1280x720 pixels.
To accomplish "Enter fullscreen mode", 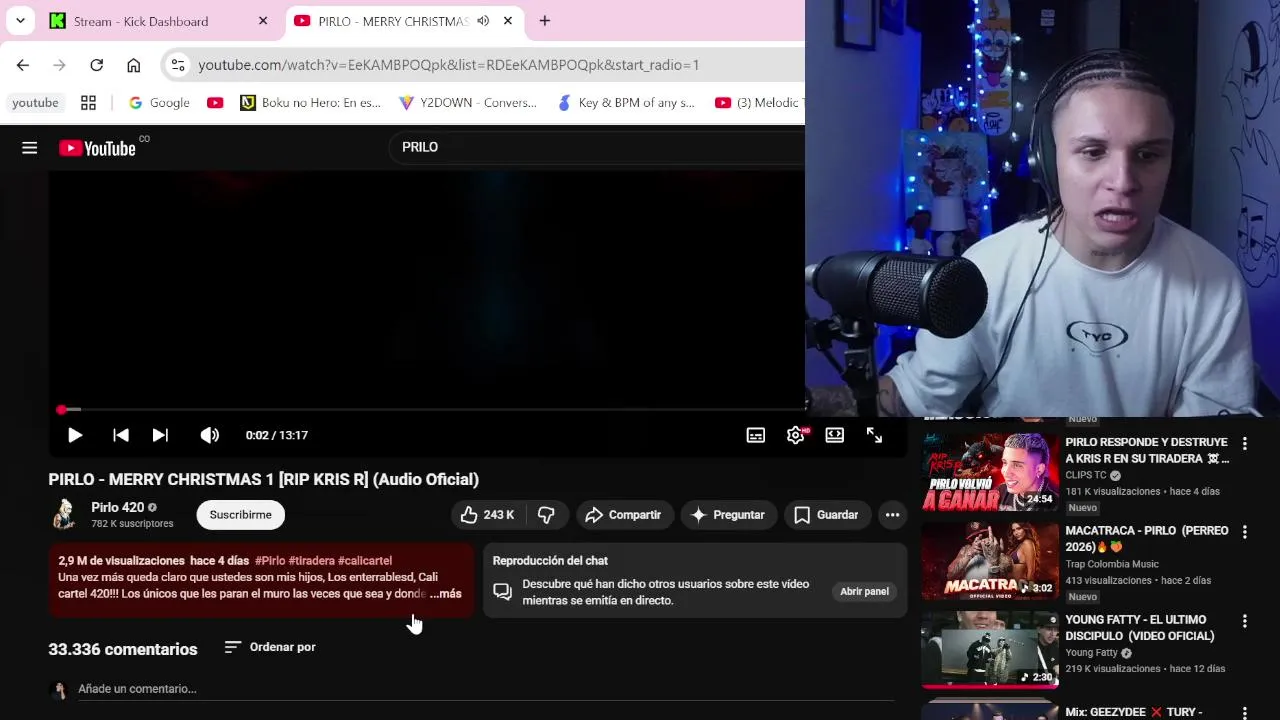I will (874, 435).
